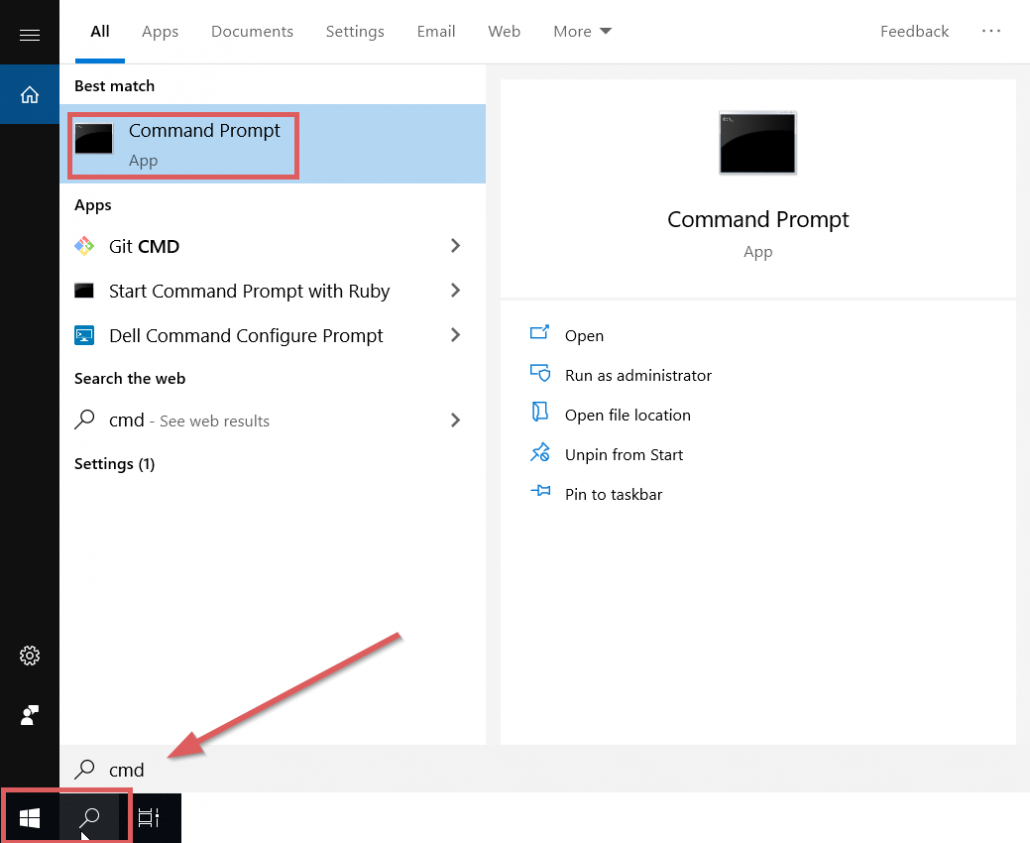The image size is (1030, 843).
Task: Click into the cmd search input field
Action: (545, 769)
